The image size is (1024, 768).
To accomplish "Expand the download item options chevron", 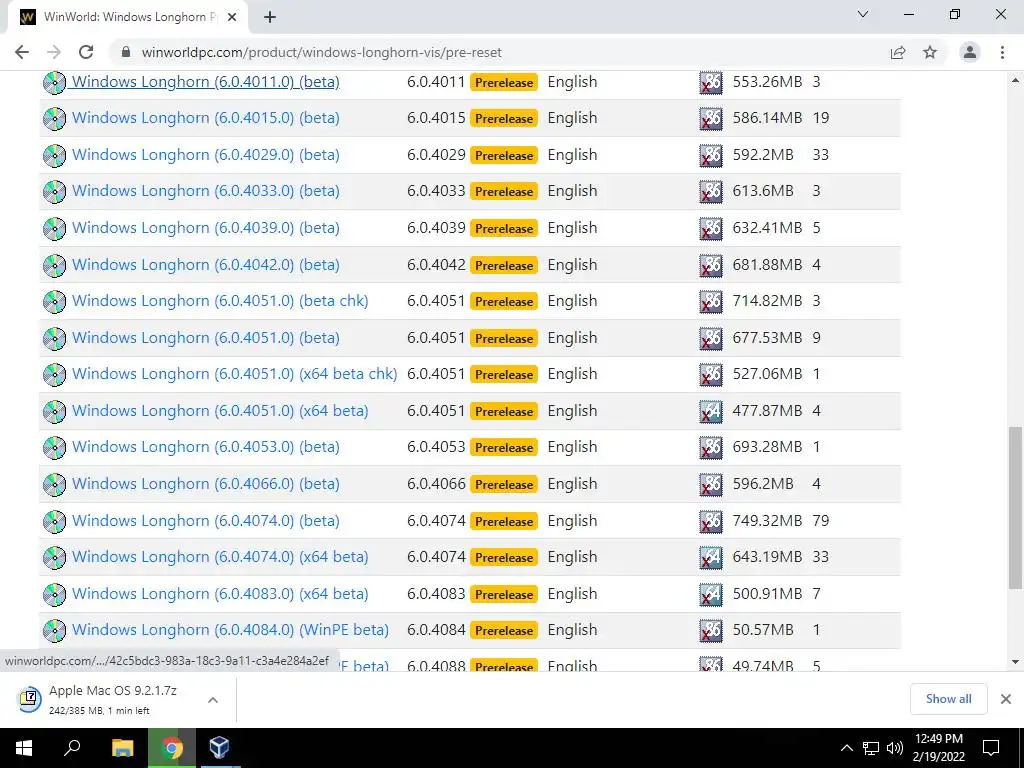I will pos(212,699).
